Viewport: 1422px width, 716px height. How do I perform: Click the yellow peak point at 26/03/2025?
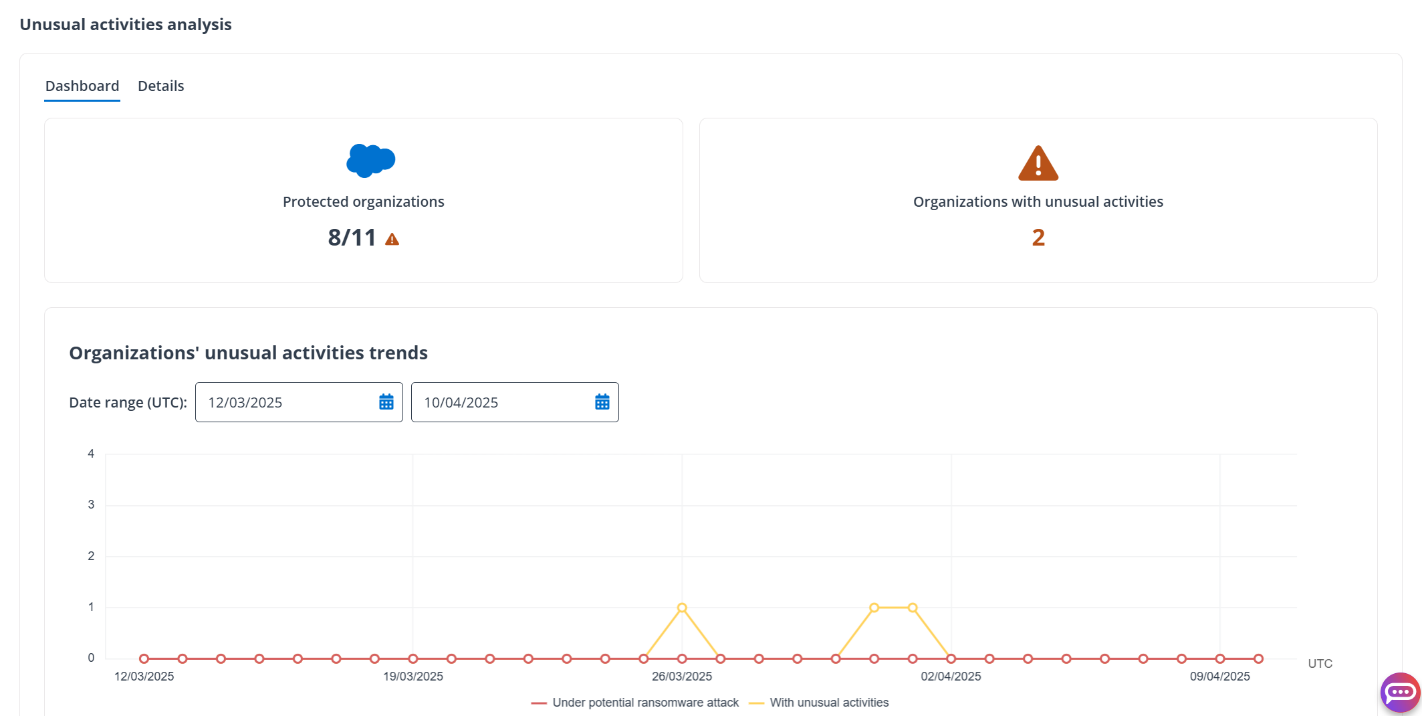[x=682, y=608]
